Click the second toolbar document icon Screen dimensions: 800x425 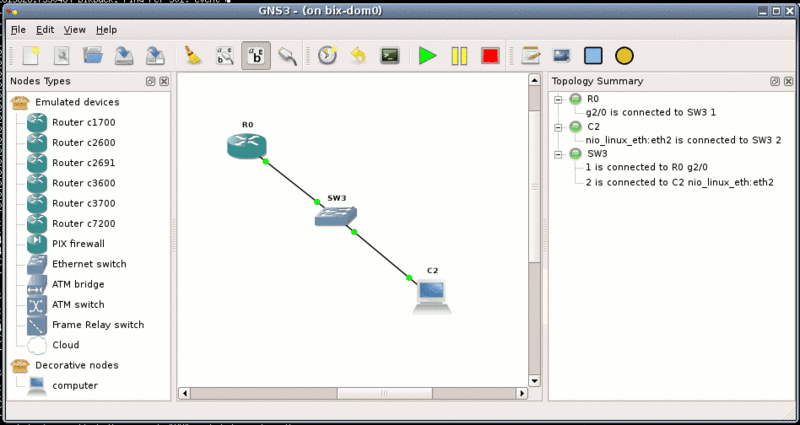click(62, 56)
